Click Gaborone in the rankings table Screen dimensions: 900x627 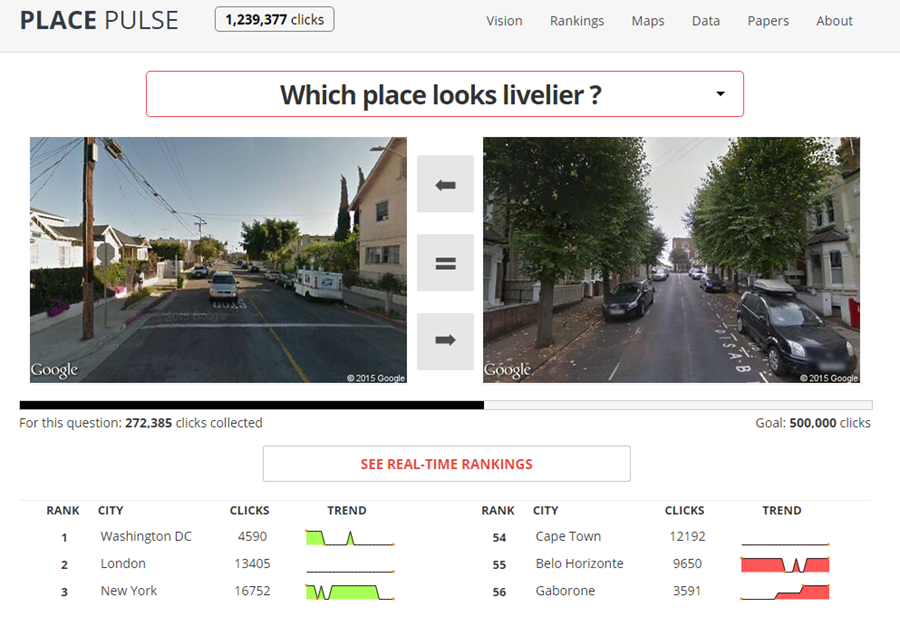tap(565, 591)
